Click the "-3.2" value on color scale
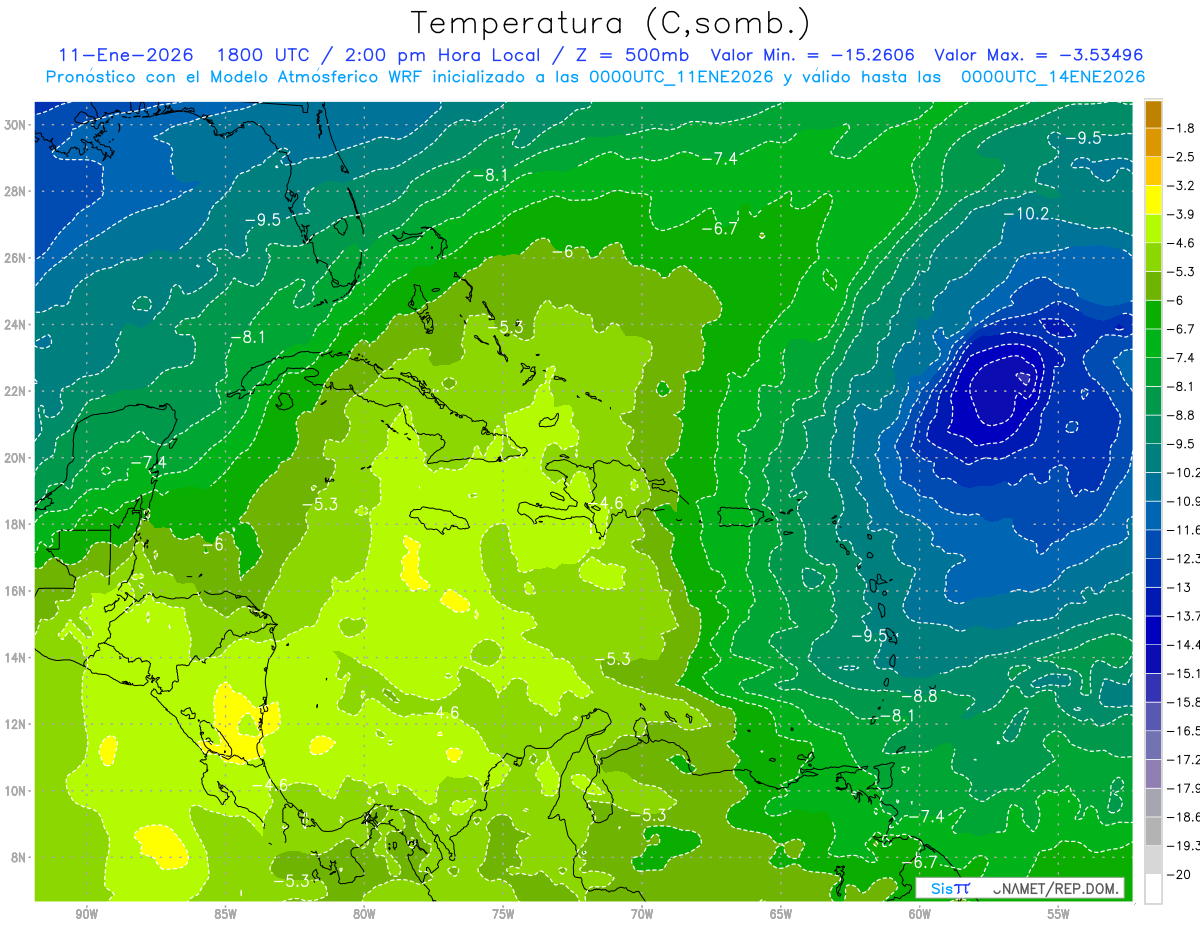Viewport: 1200px width, 927px height. [1181, 186]
